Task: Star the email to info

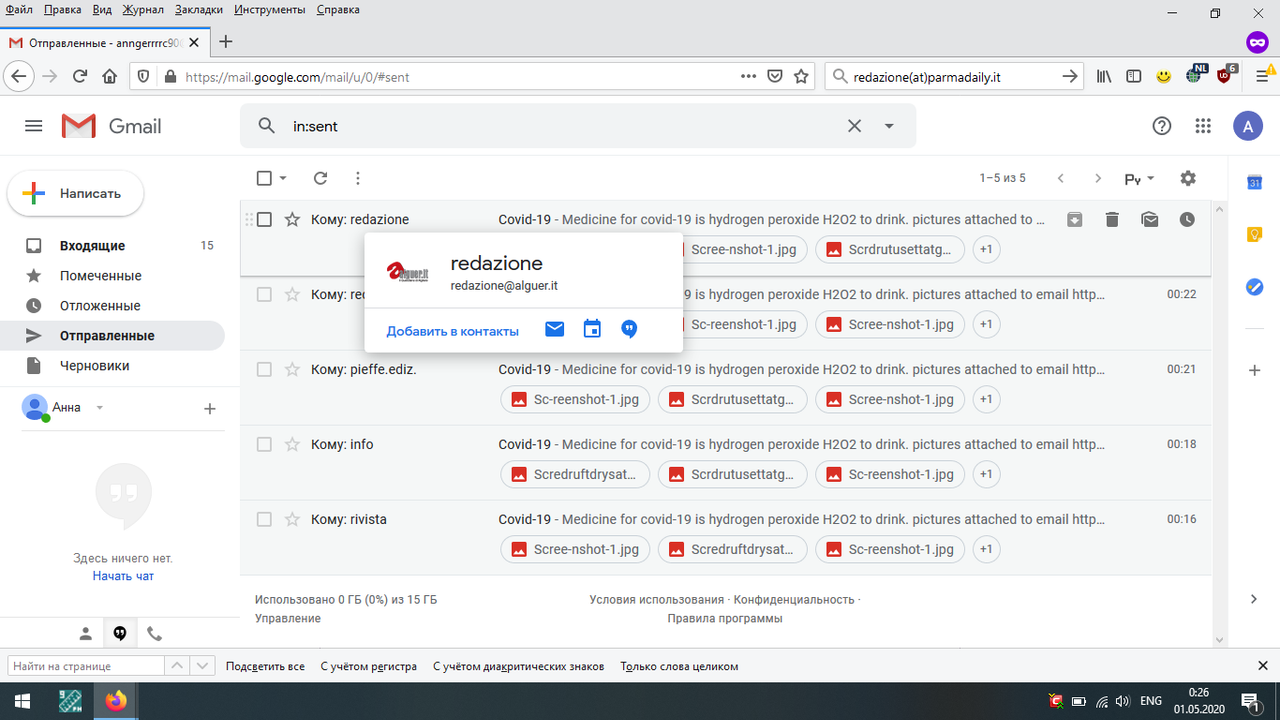Action: tap(292, 444)
